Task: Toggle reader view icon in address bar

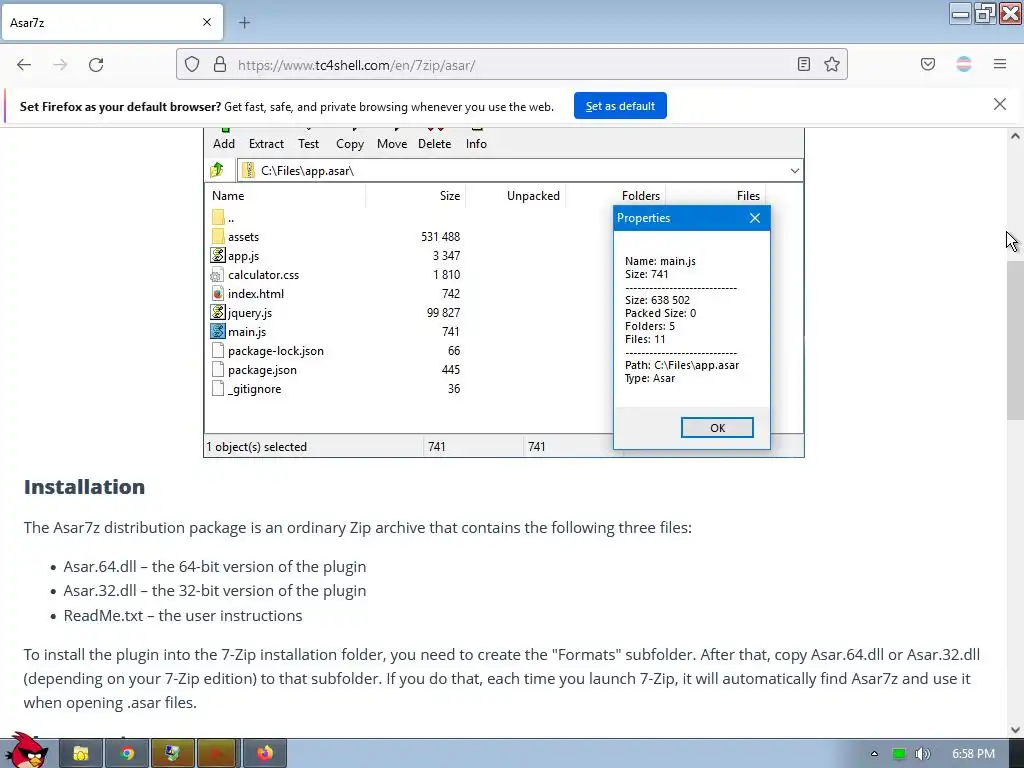Action: (x=804, y=64)
